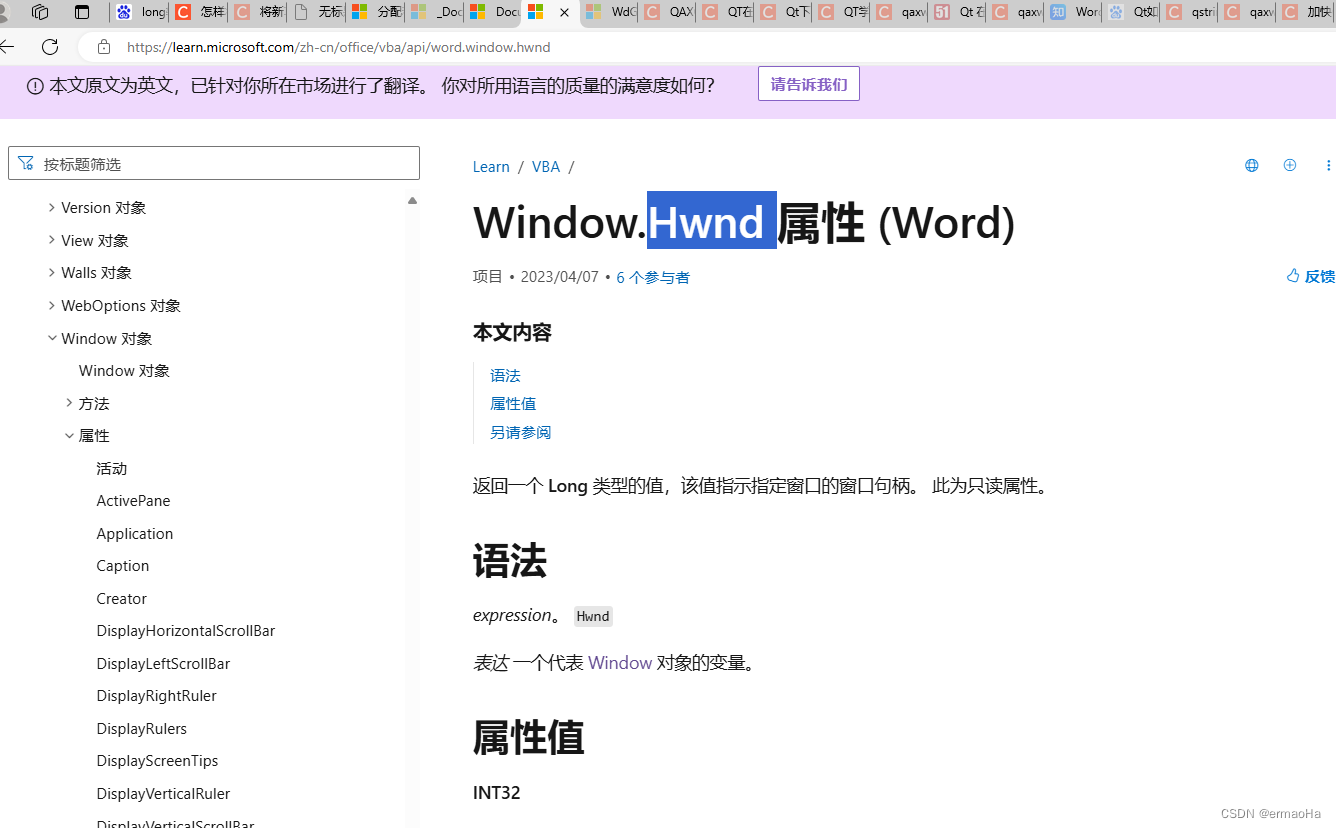Open the tab actions menu icon
The image size is (1336, 828).
(82, 12)
